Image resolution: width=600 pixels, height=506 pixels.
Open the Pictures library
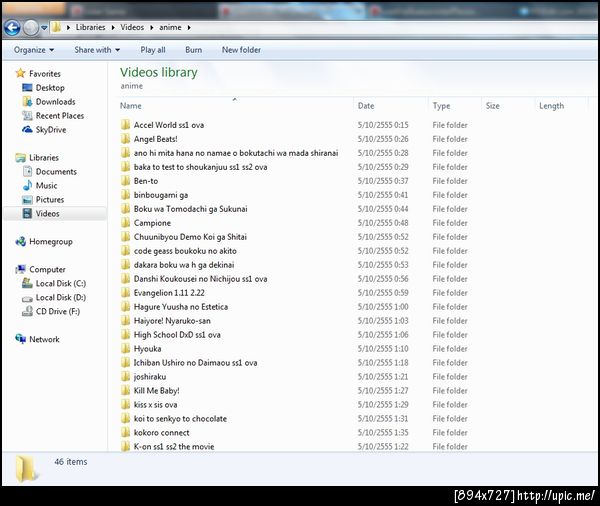coord(50,199)
